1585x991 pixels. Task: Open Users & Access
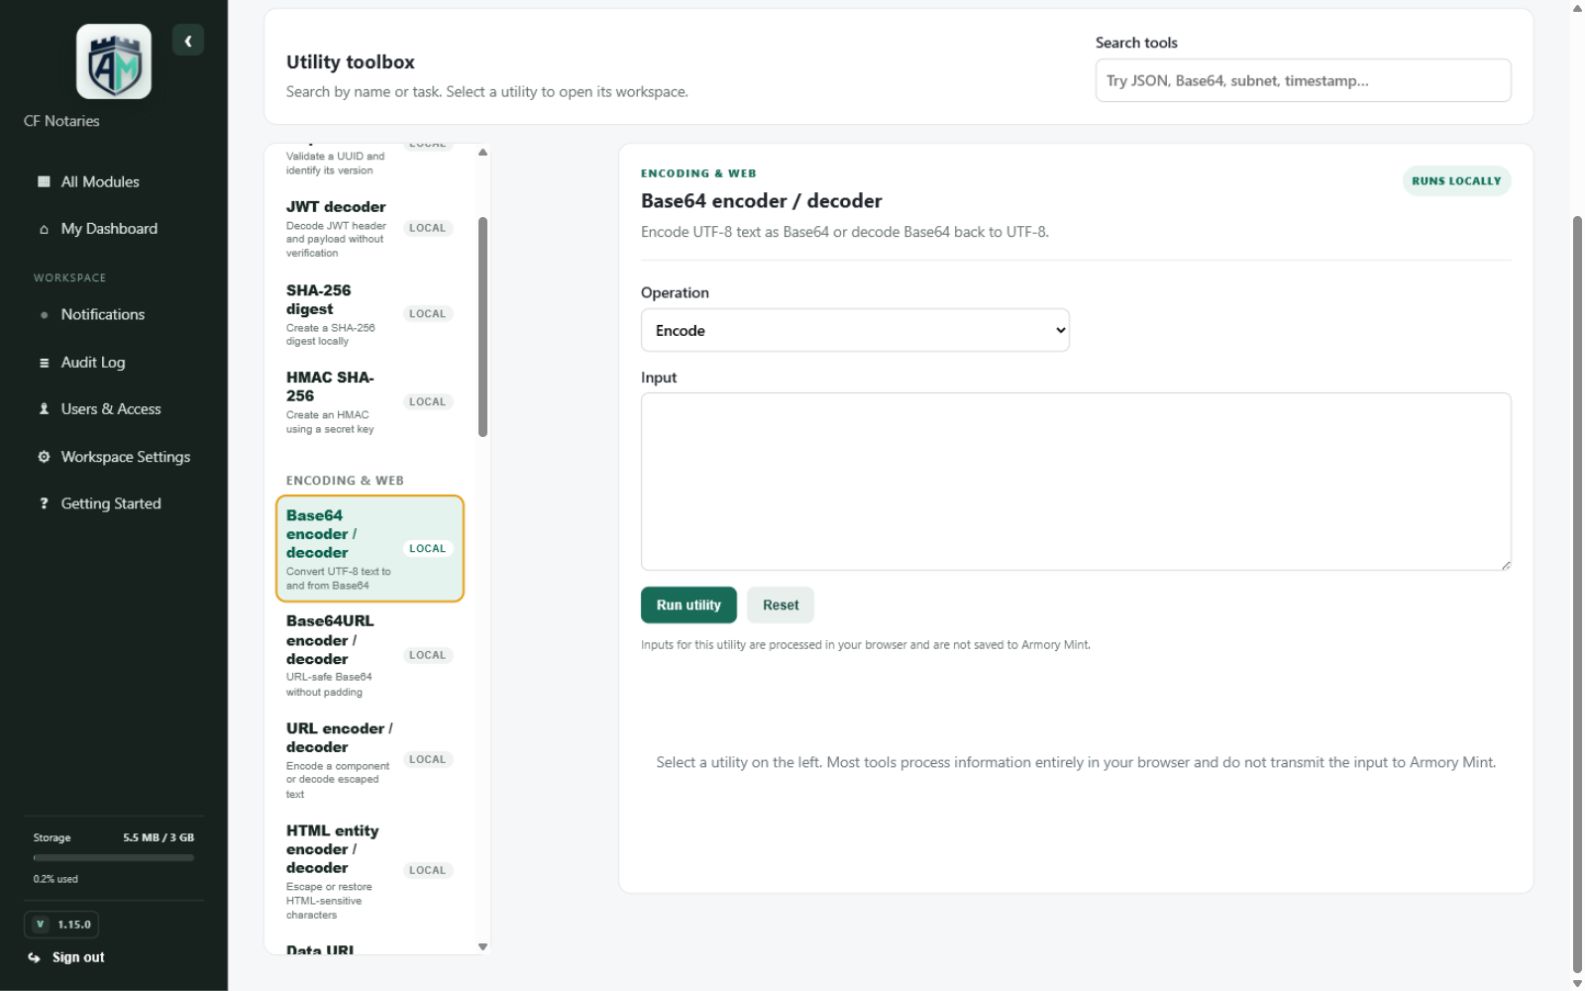pyautogui.click(x=113, y=409)
